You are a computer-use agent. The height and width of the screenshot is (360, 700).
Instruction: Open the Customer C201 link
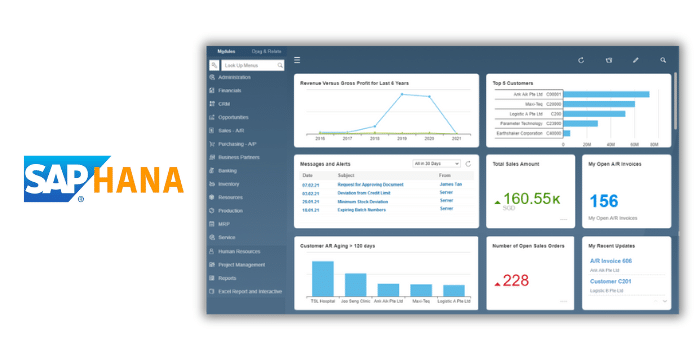[611, 281]
